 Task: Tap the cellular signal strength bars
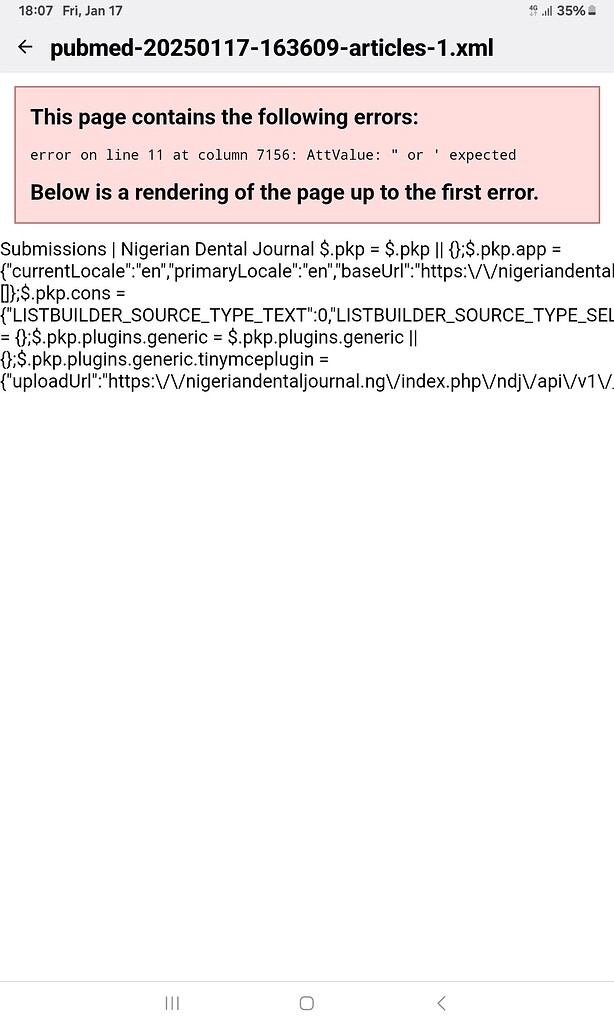click(546, 11)
